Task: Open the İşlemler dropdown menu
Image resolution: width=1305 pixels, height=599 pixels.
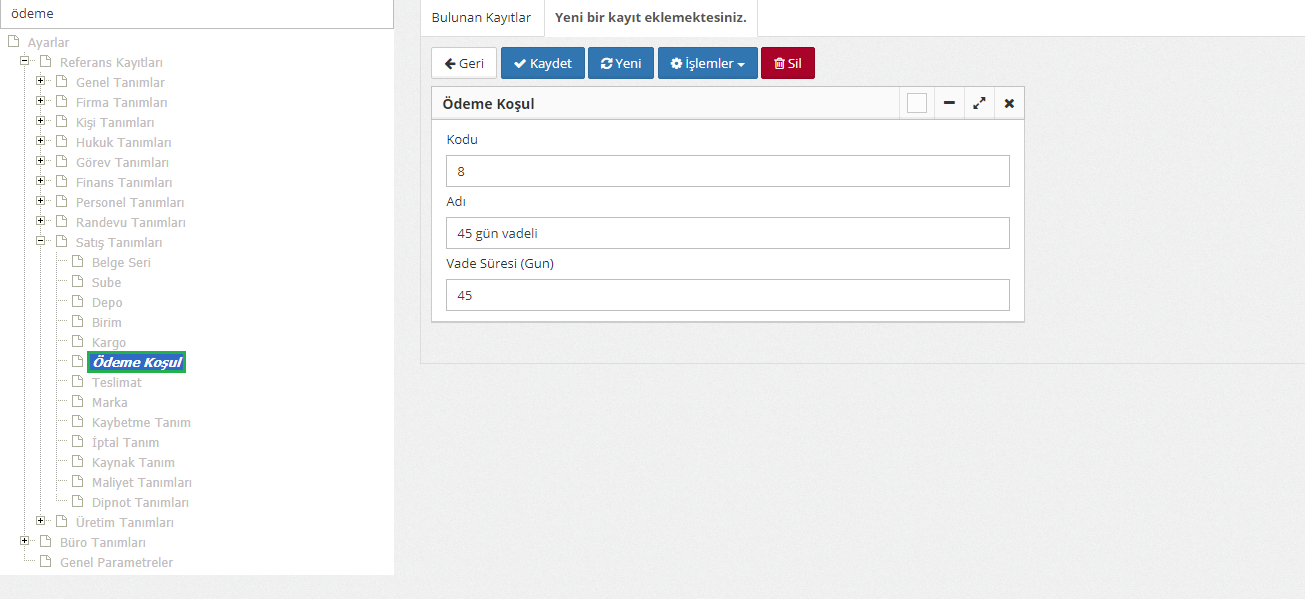Action: click(707, 63)
